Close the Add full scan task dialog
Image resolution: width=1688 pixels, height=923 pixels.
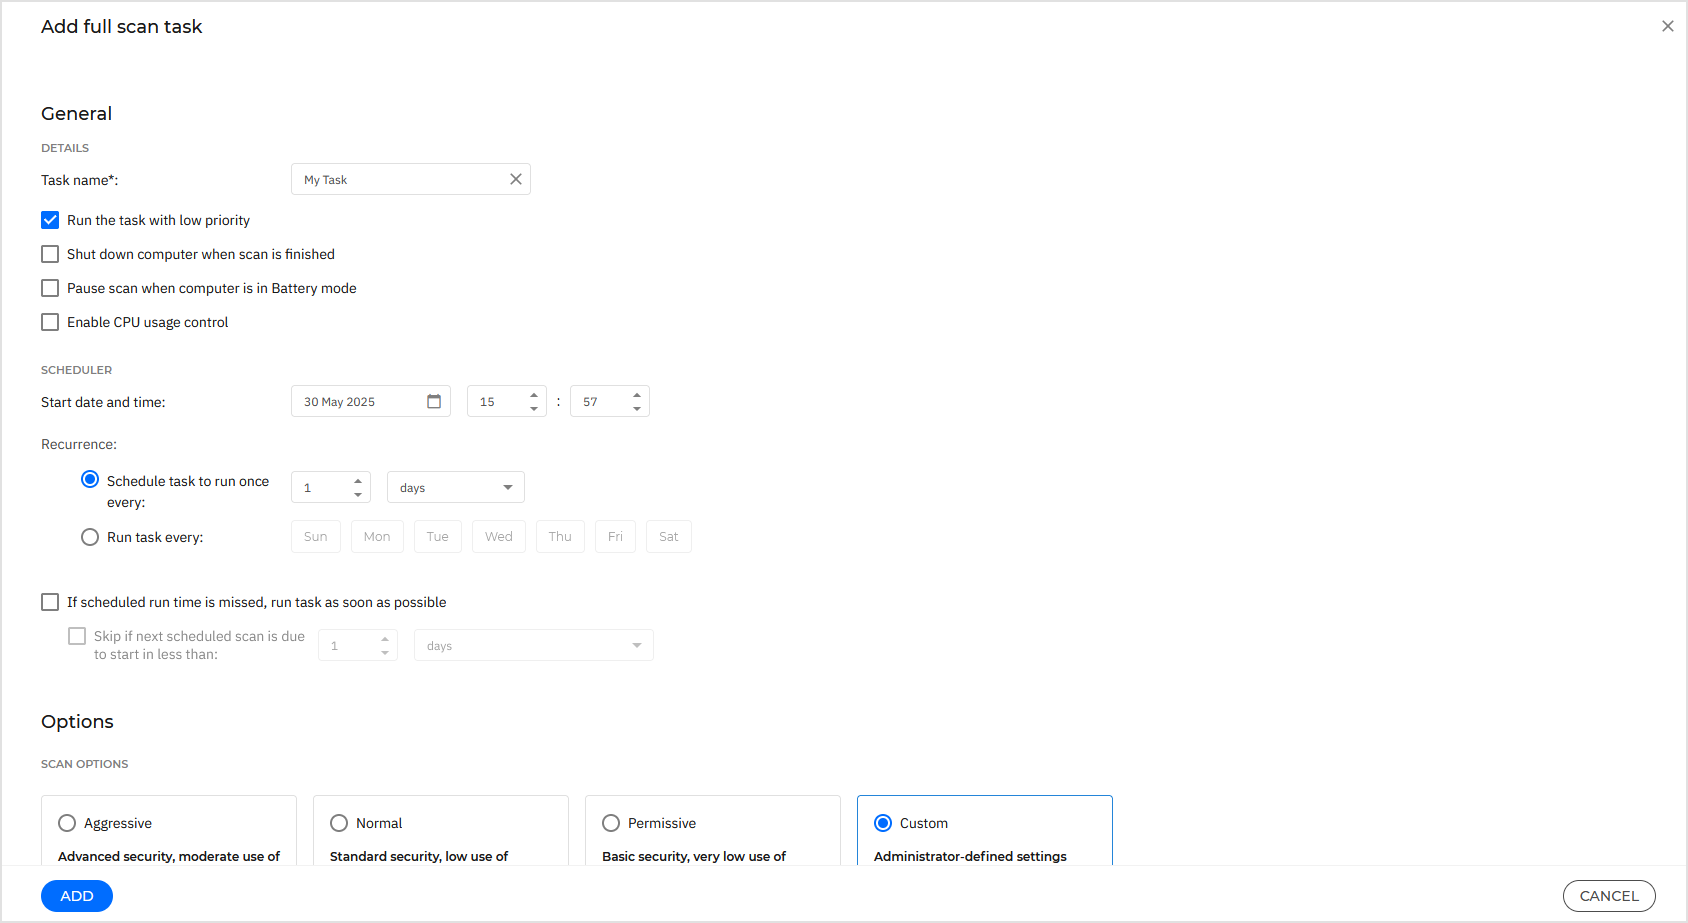[1667, 26]
